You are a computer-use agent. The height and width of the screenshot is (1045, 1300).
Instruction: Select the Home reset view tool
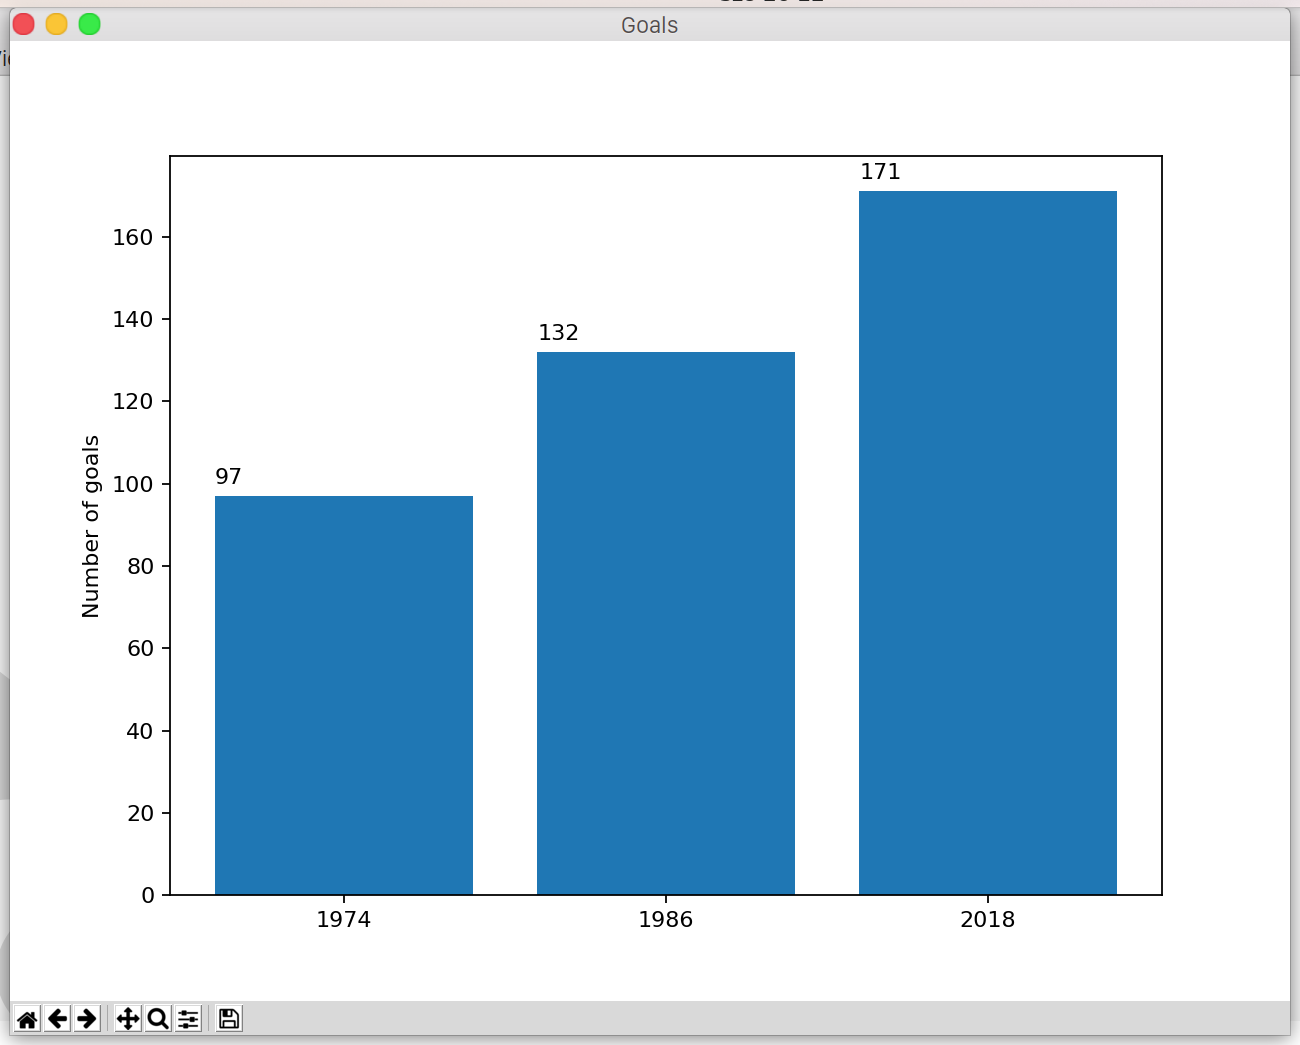[x=27, y=1018]
